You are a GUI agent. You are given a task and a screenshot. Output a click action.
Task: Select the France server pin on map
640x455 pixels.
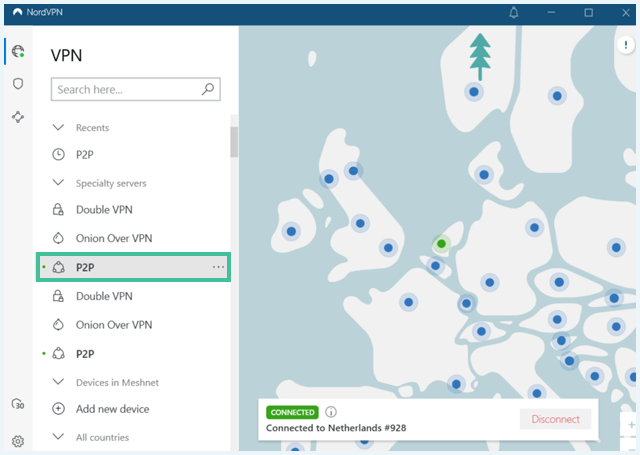409,302
